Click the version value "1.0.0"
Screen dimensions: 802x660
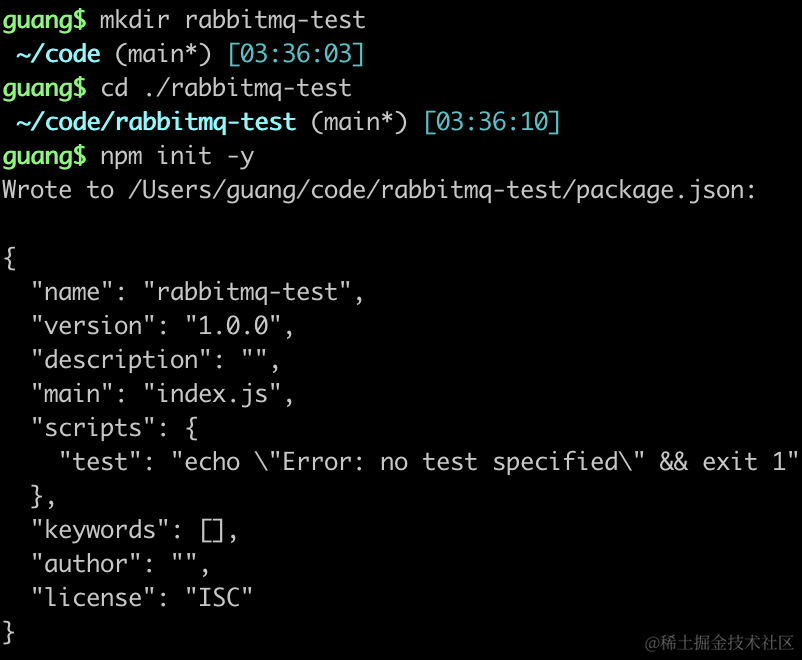point(233,326)
